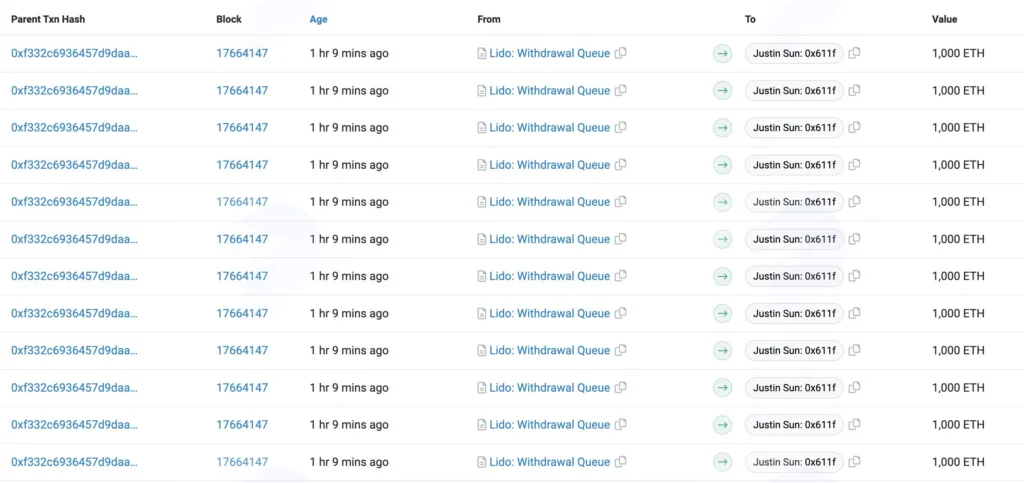Copy the Lido address in the first row
The height and width of the screenshot is (483, 1024).
coord(620,54)
